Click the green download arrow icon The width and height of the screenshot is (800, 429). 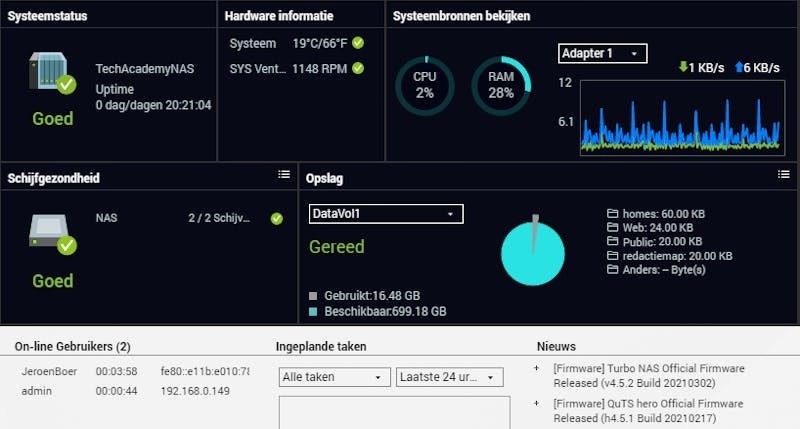(683, 67)
